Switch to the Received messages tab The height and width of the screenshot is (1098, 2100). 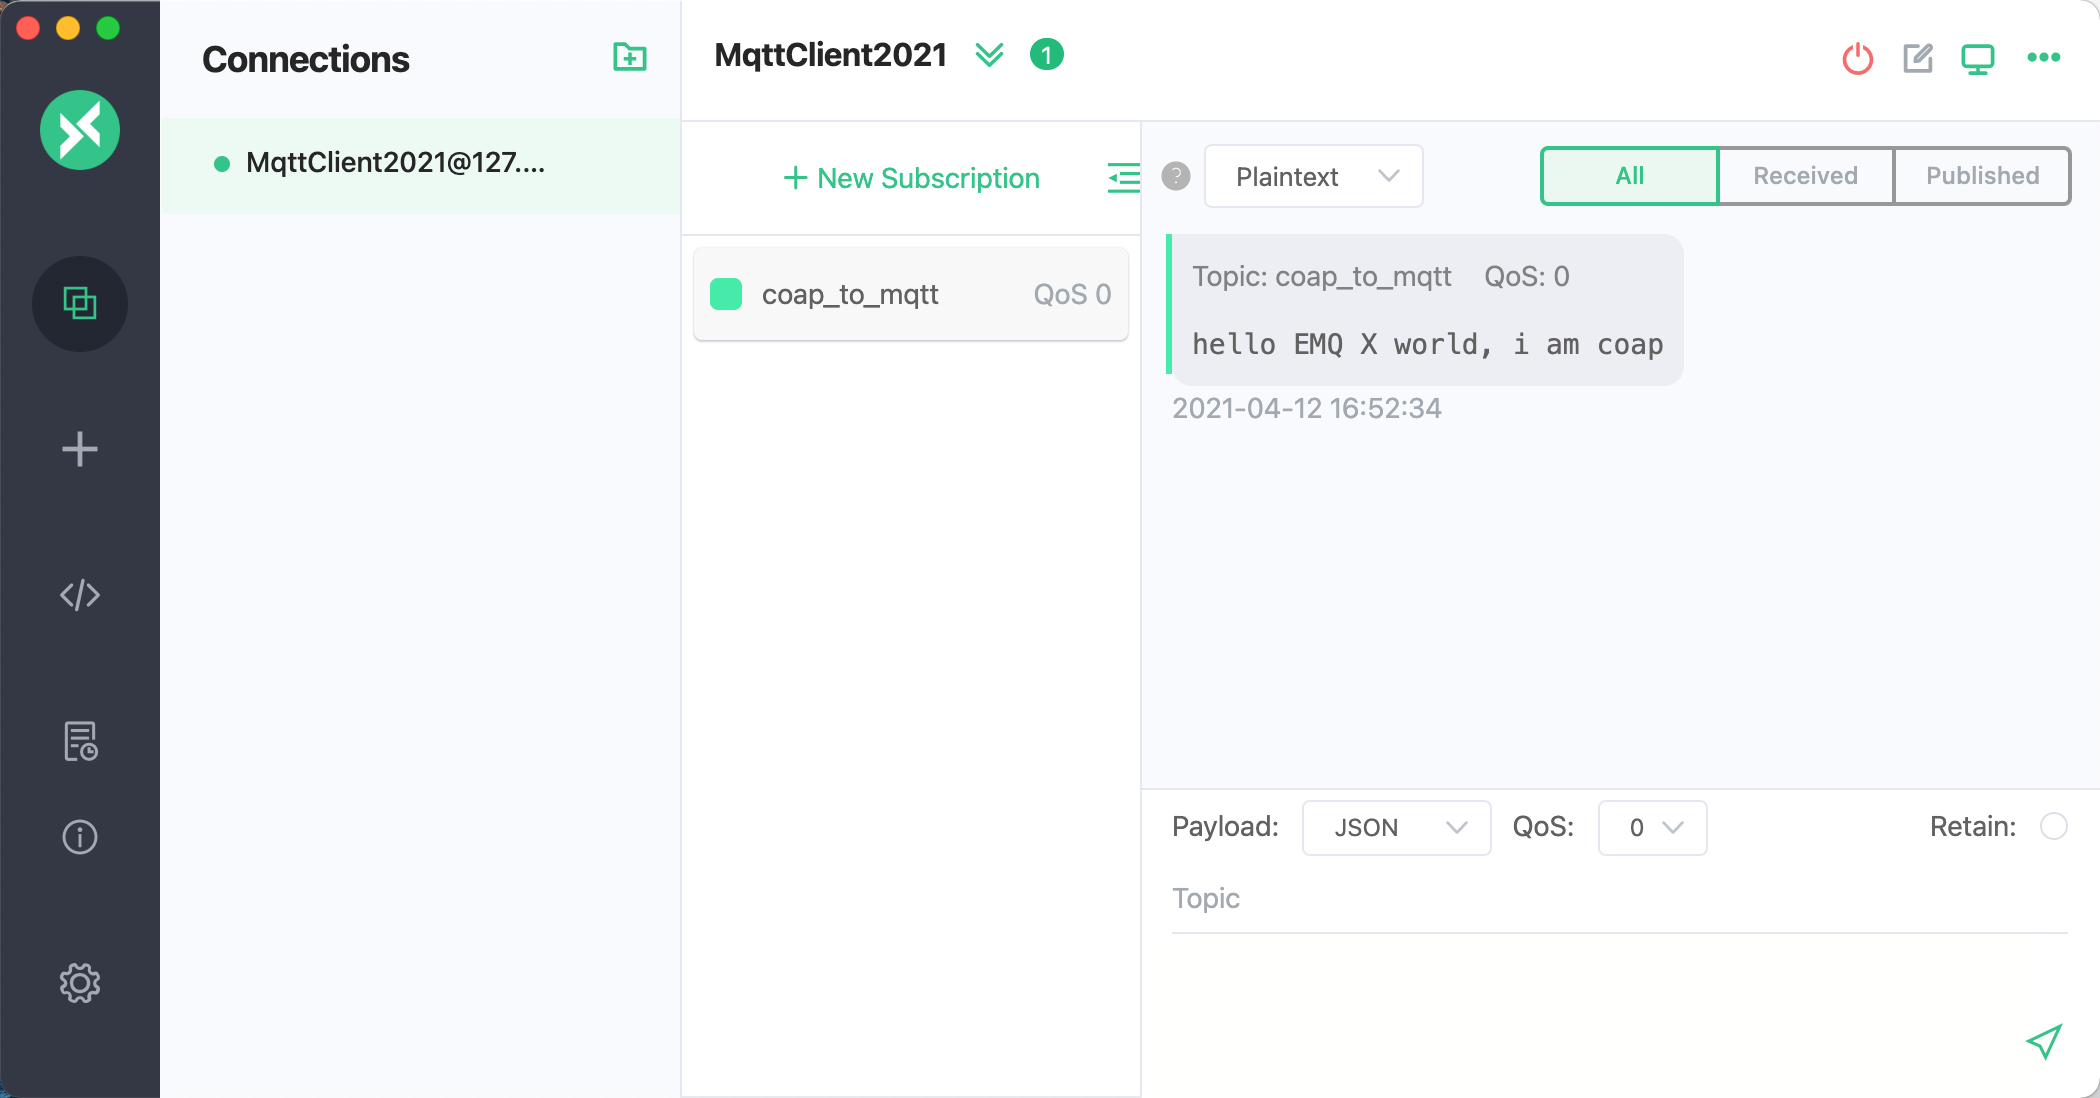pyautogui.click(x=1805, y=176)
